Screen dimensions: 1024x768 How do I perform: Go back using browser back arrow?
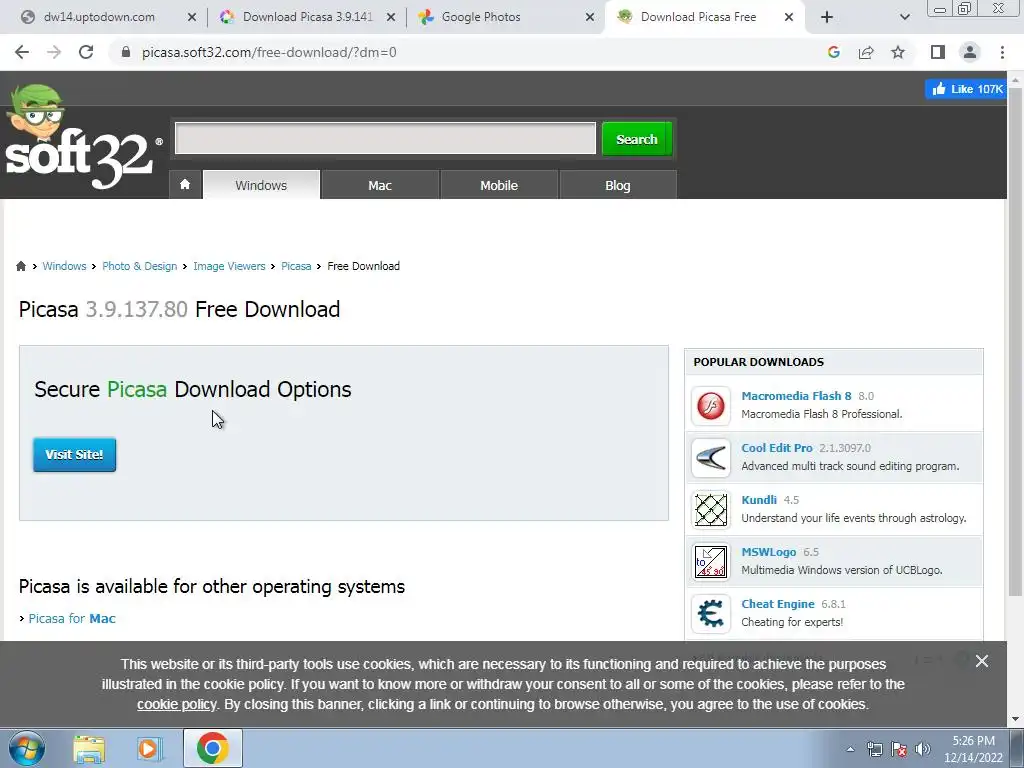point(22,52)
